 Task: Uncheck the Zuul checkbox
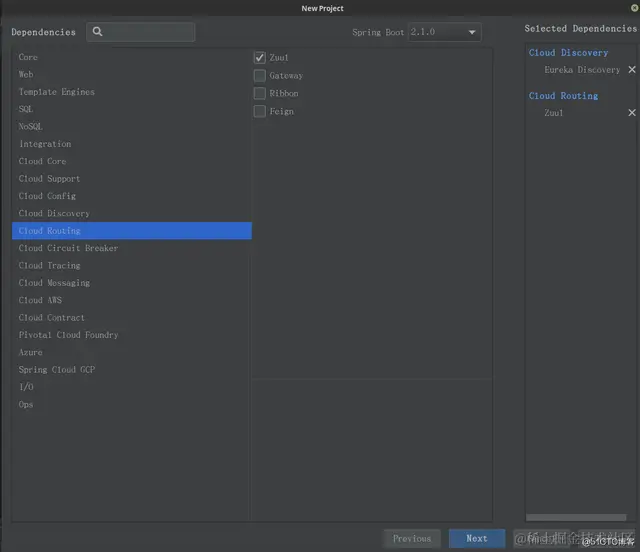pos(260,58)
